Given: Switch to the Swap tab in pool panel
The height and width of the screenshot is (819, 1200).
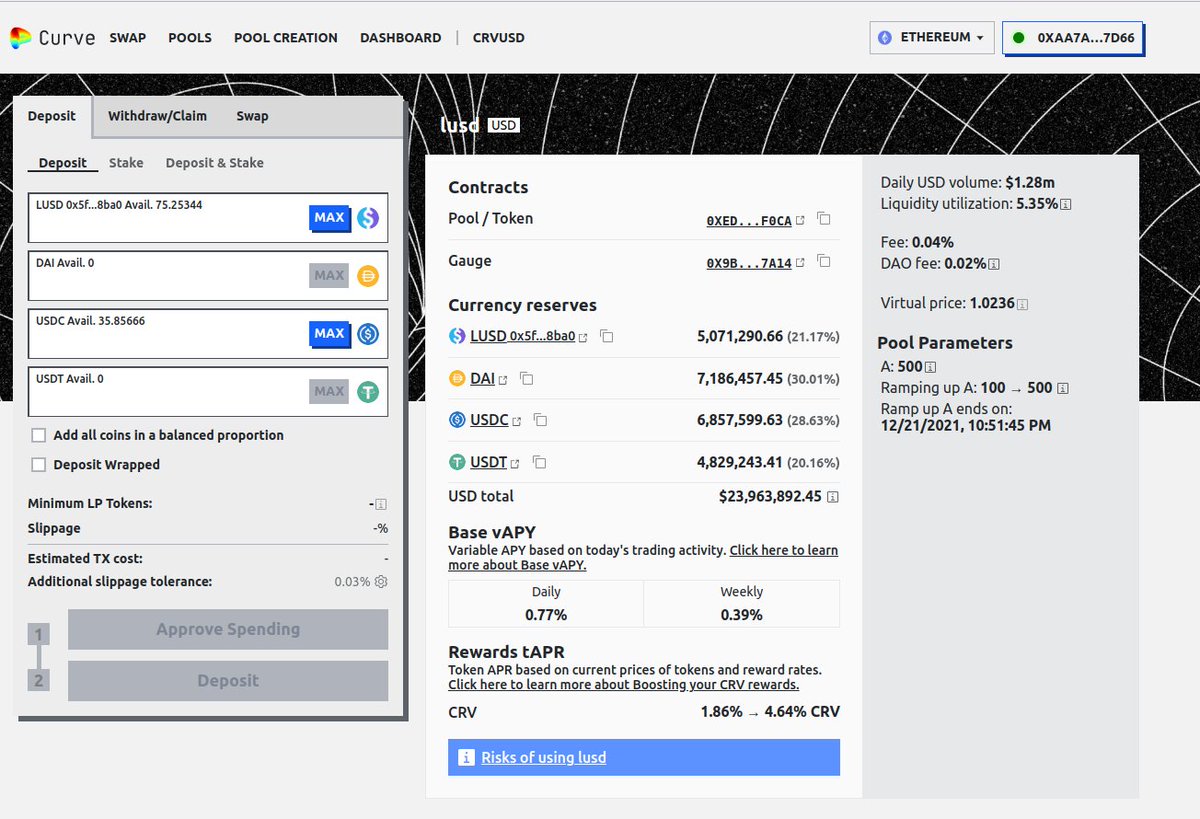Looking at the screenshot, I should coord(252,116).
